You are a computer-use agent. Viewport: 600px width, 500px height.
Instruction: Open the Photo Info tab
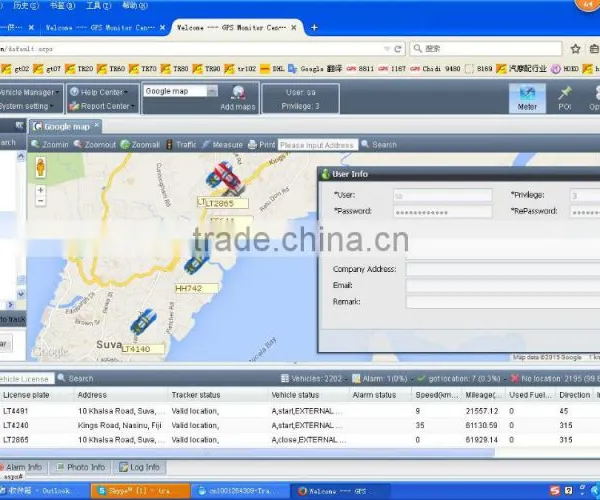pyautogui.click(x=81, y=467)
